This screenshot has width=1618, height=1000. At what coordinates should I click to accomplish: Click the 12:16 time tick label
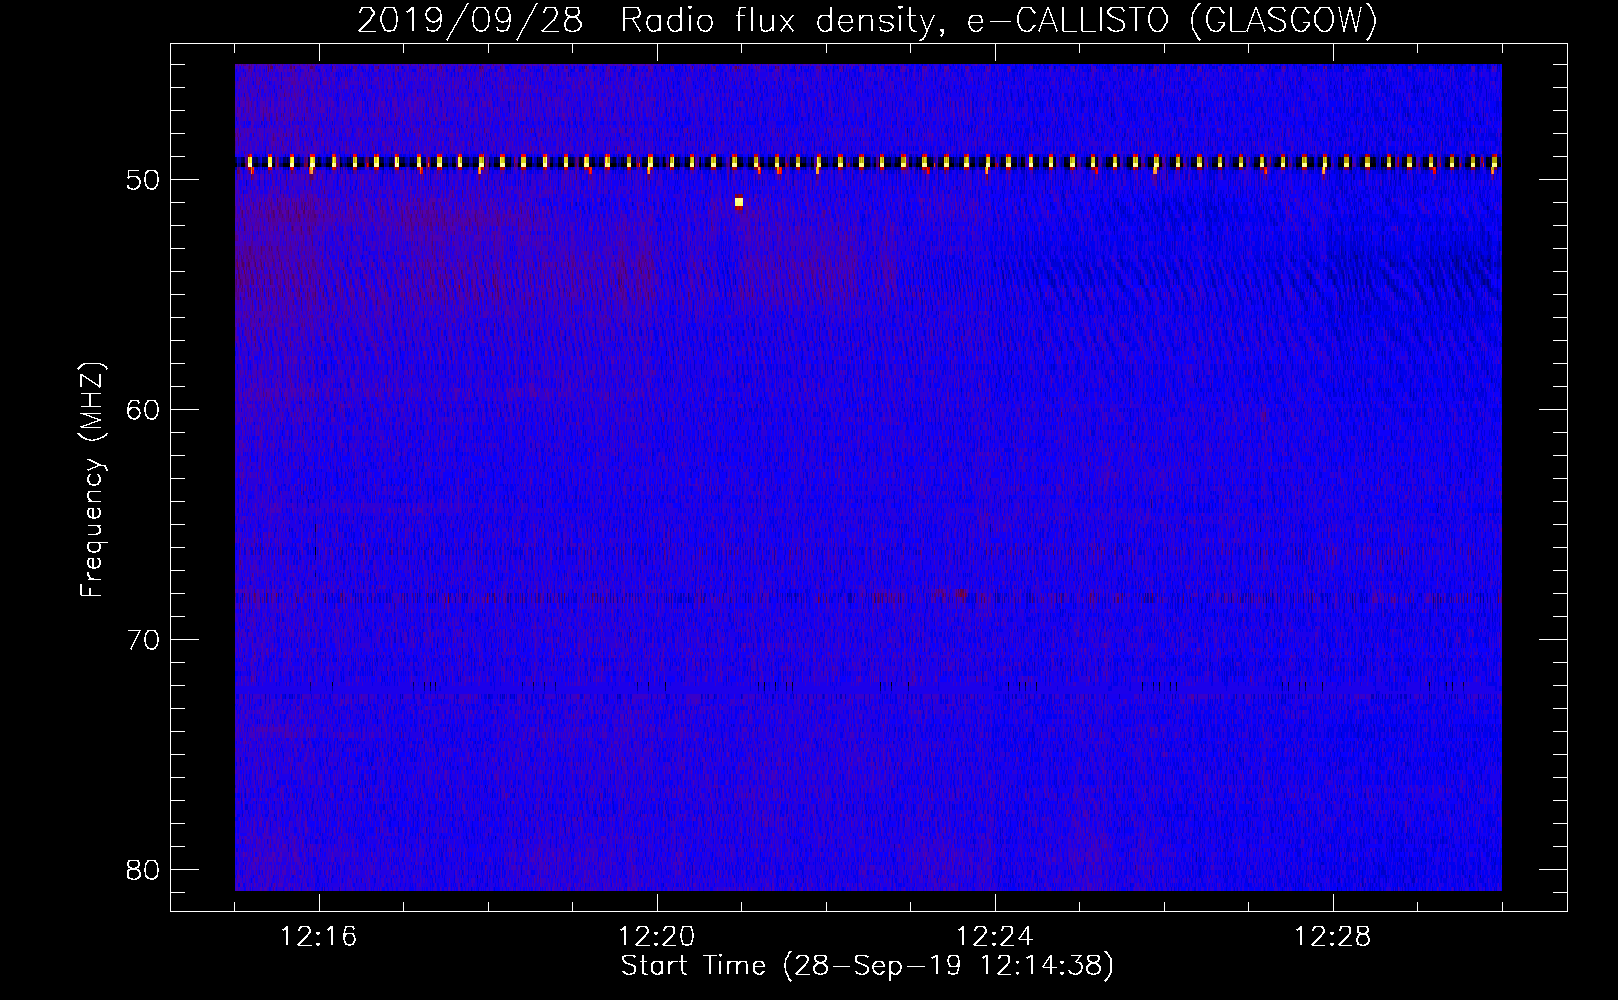319,936
